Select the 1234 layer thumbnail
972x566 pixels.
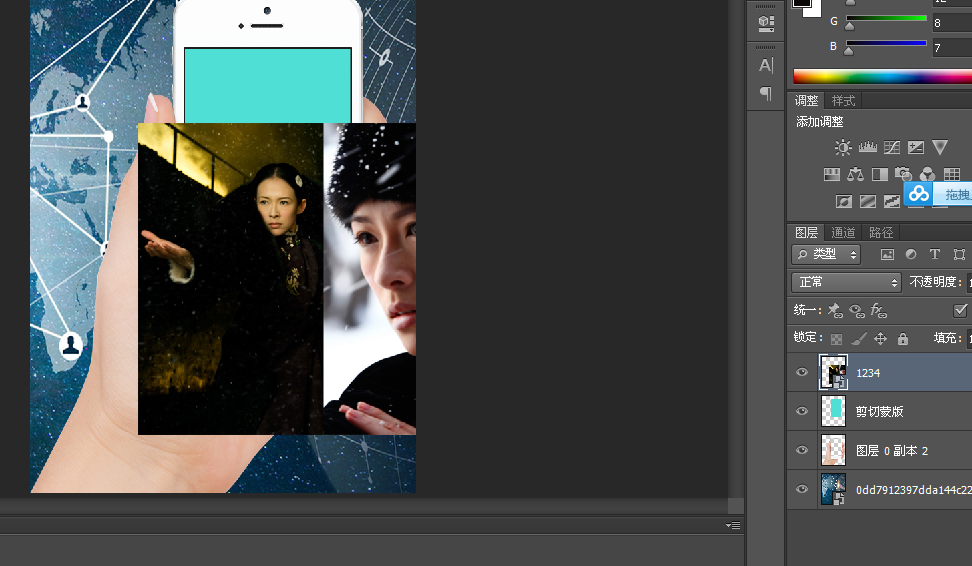833,372
